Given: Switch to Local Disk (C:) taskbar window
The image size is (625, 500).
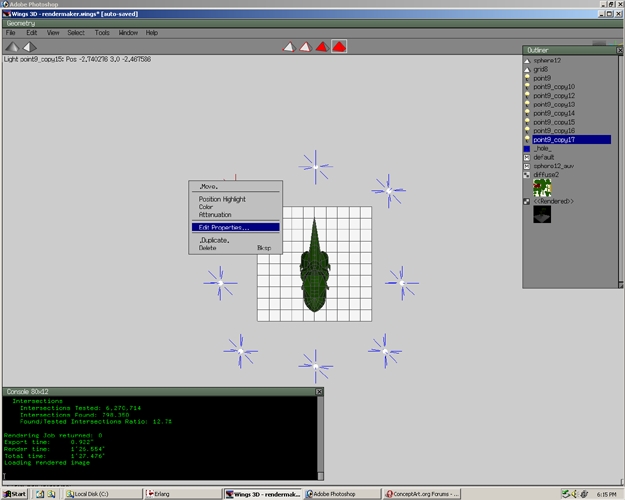Looking at the screenshot, I should pos(102,494).
